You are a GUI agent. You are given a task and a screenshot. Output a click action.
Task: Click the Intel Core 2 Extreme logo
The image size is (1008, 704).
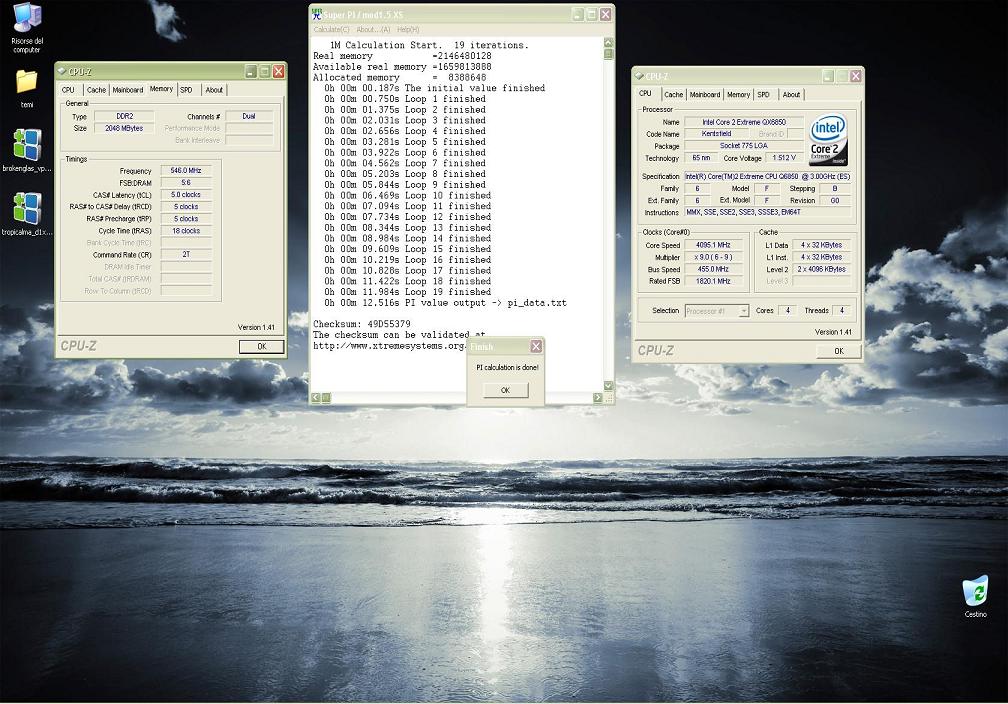click(x=828, y=140)
